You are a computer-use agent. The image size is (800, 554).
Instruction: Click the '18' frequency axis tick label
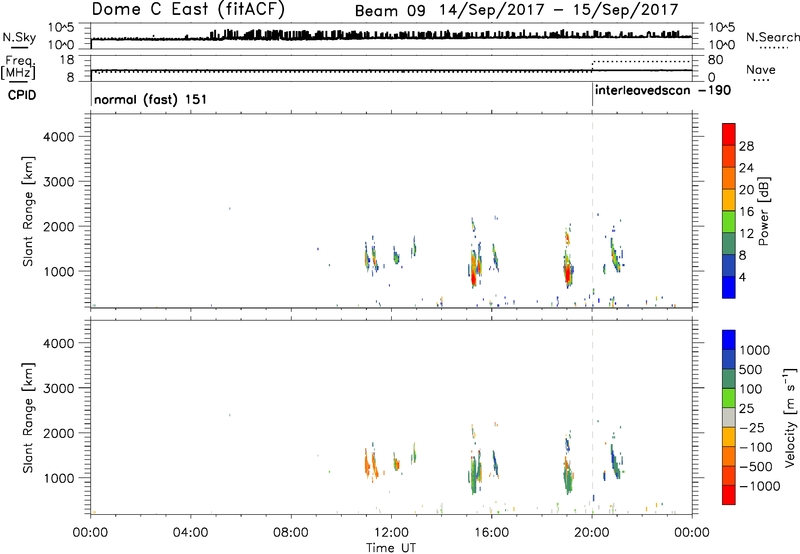click(x=68, y=60)
